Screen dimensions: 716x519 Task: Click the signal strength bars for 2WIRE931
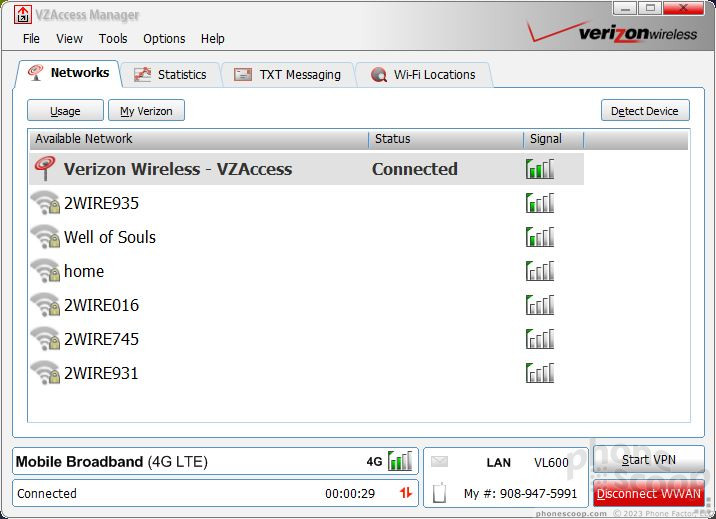coord(540,373)
